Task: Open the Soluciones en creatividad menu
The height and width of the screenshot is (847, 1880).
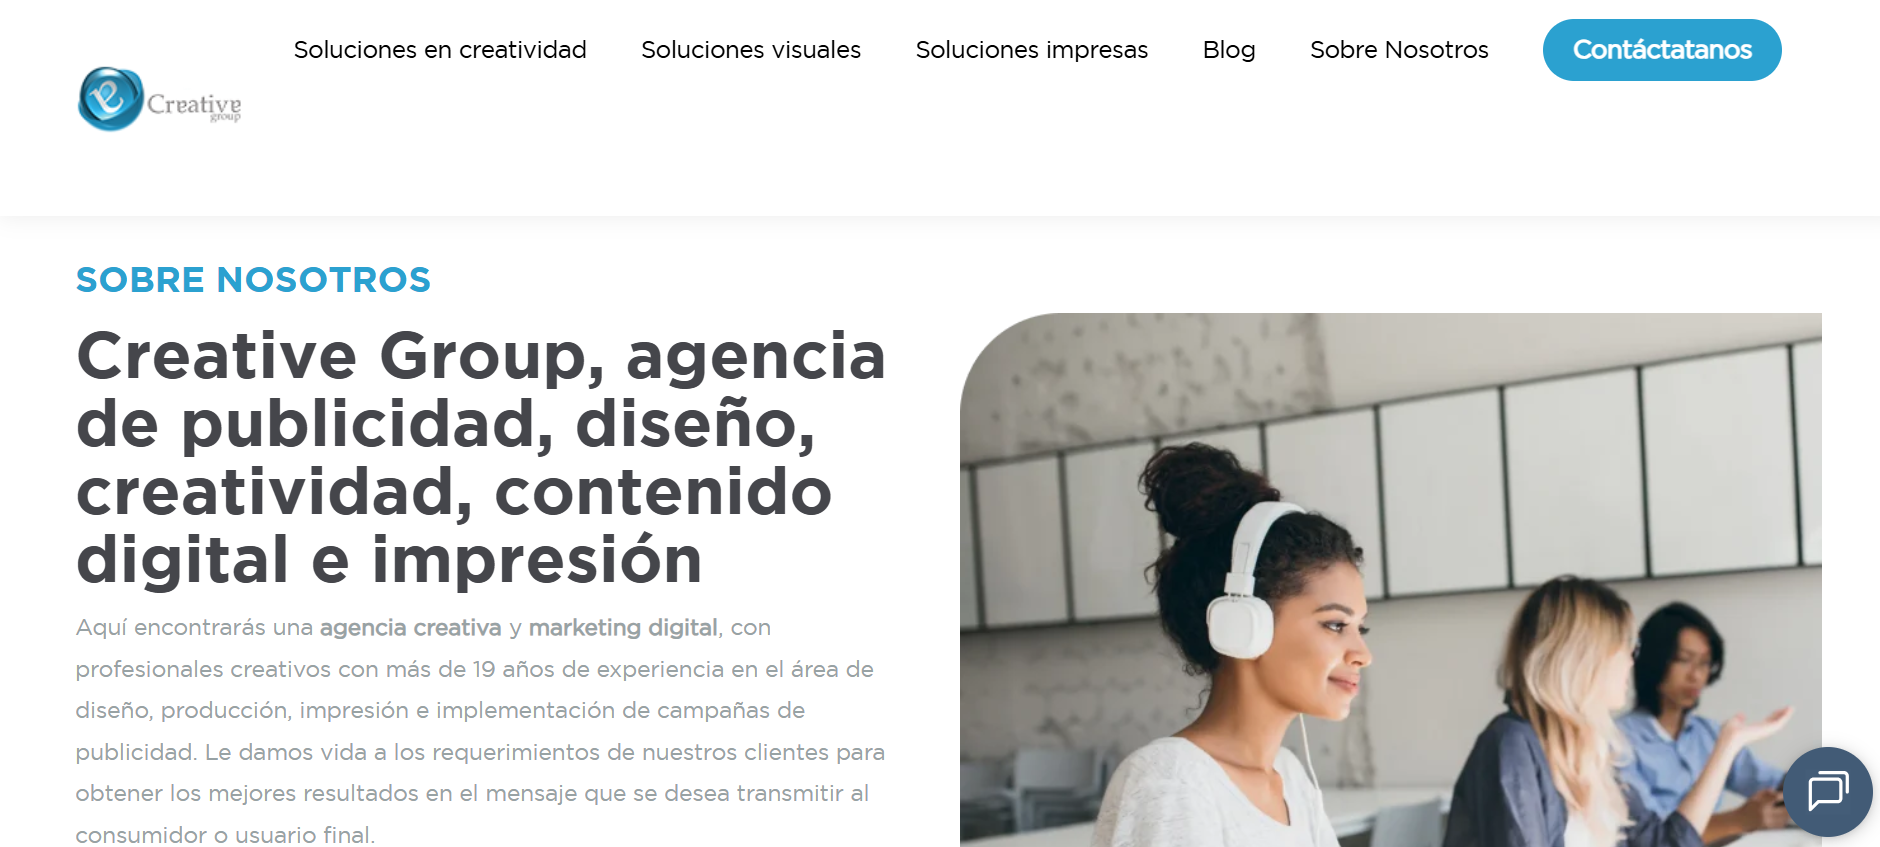Action: [x=440, y=50]
